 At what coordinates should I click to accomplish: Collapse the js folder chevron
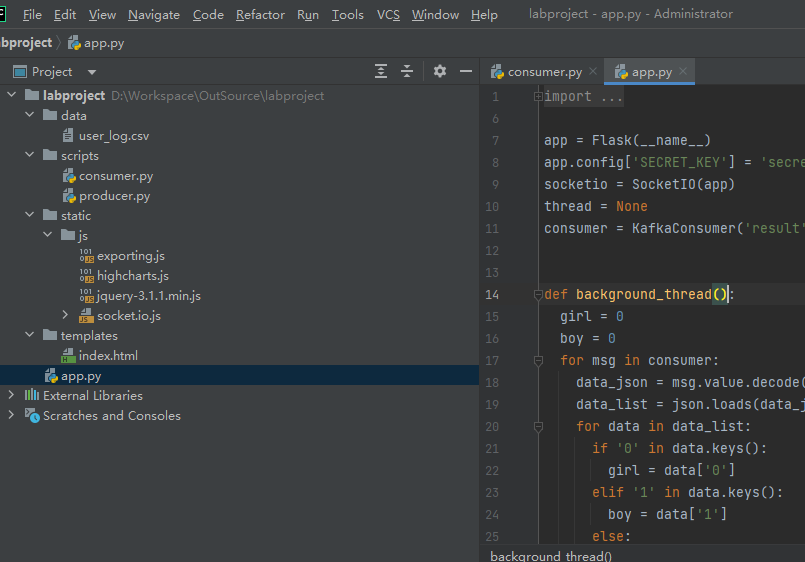(48, 235)
